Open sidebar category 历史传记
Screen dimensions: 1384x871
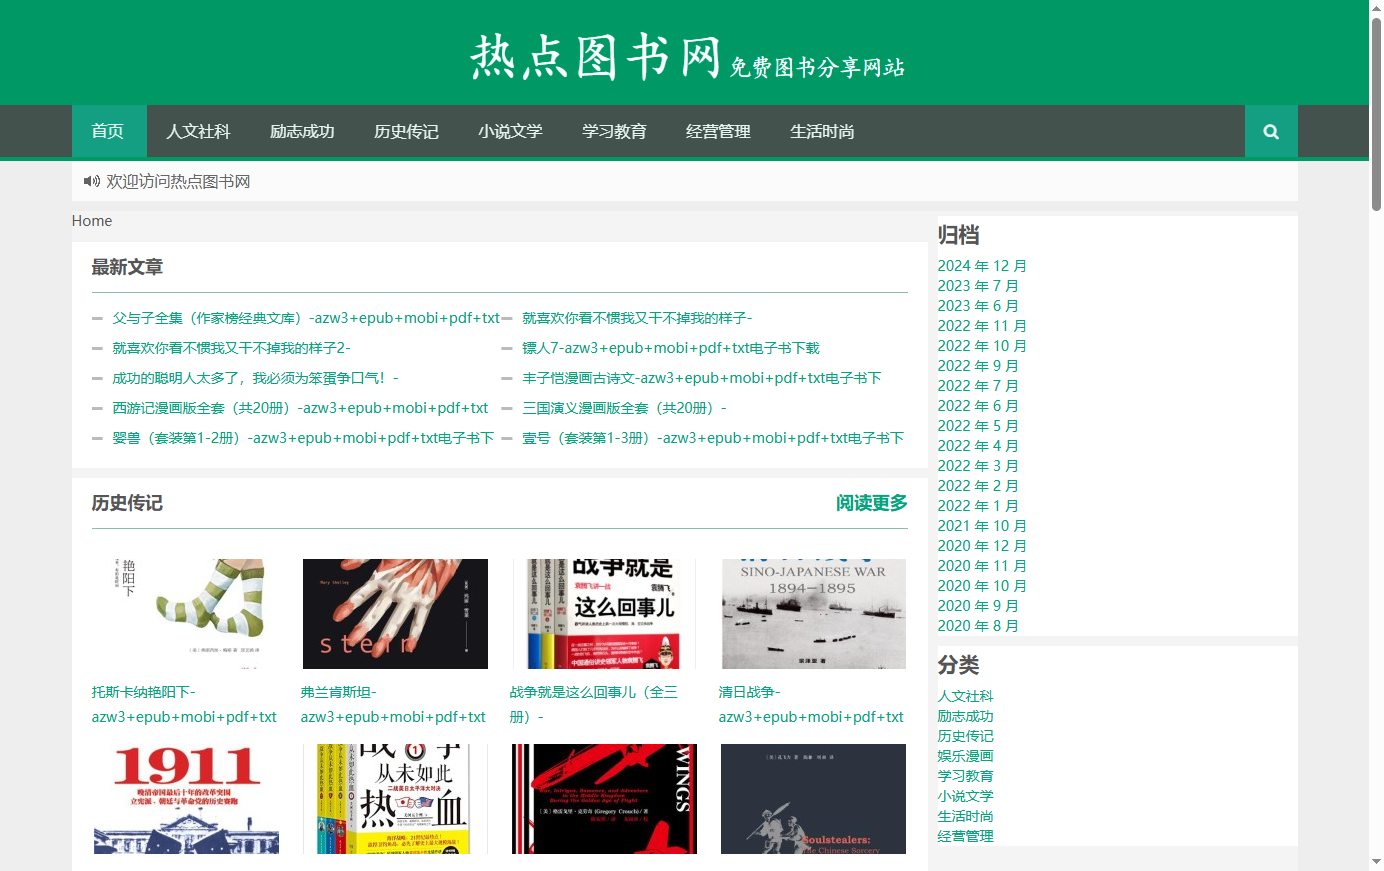point(966,736)
